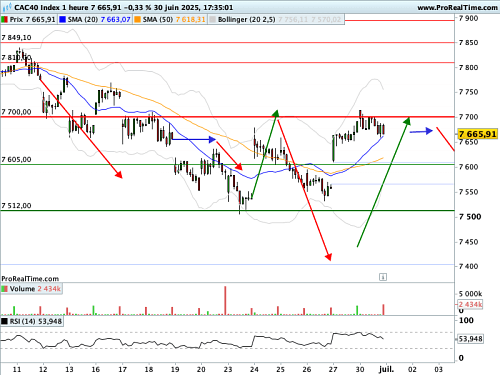Click date 20 on the time axis
500x375 pixels.
click(201, 369)
